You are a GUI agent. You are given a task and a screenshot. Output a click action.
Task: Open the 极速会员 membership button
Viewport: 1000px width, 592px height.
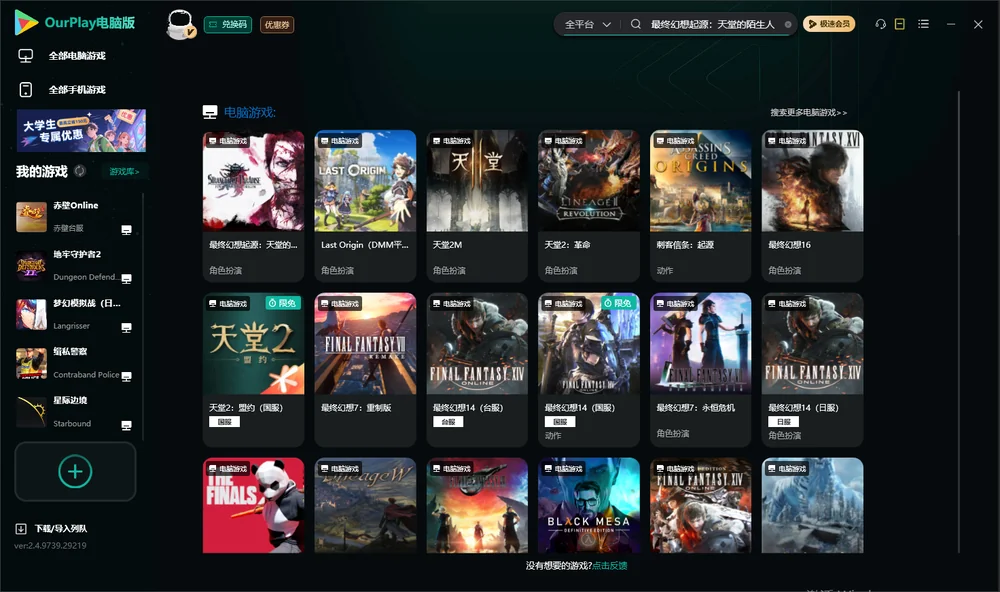[x=829, y=24]
